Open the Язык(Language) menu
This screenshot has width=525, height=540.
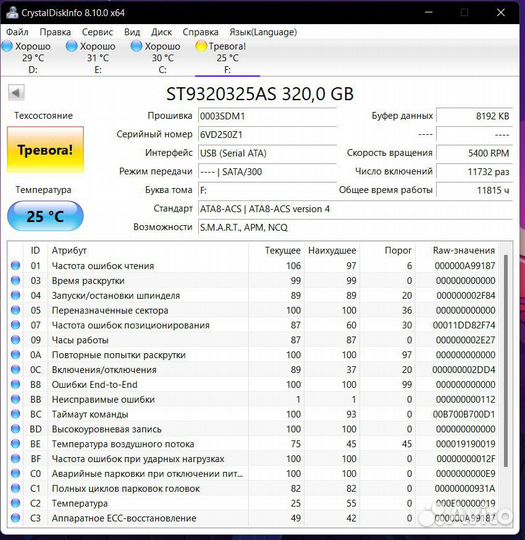click(x=263, y=32)
